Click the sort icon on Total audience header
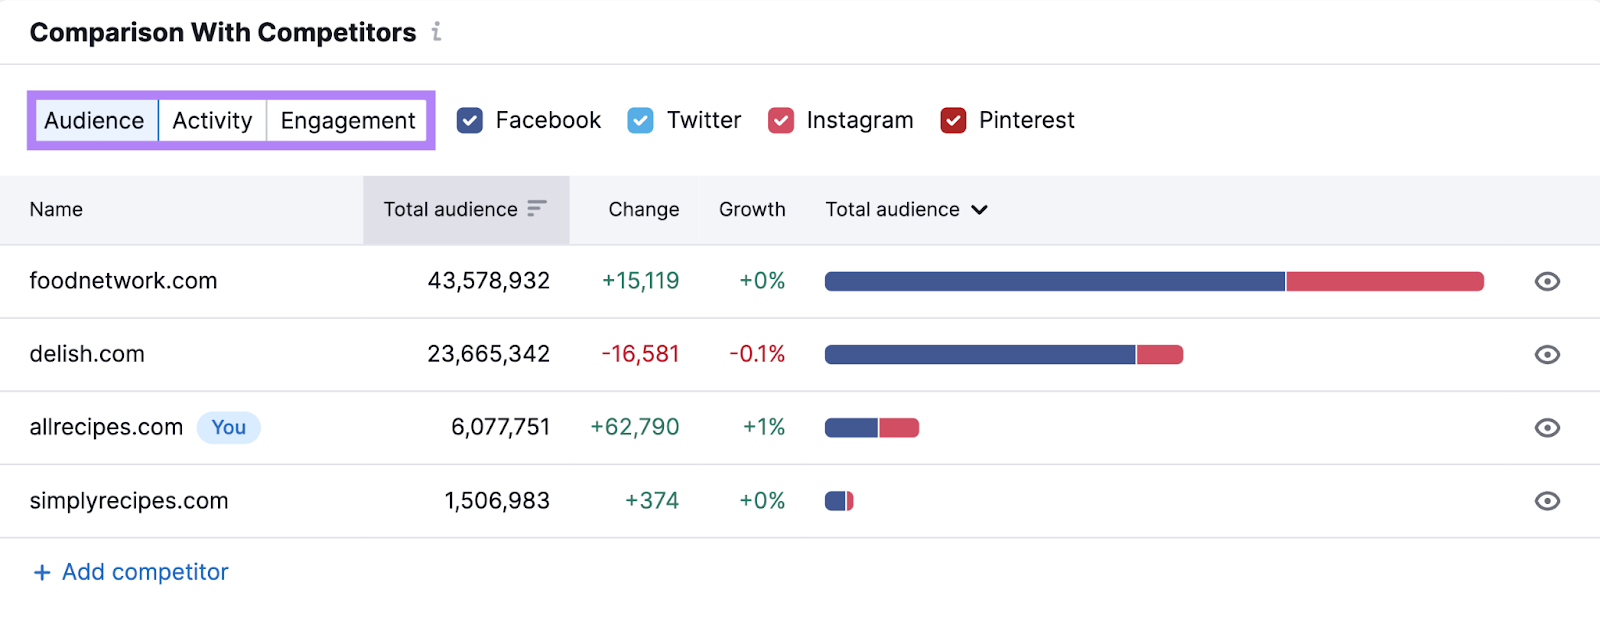 point(538,209)
